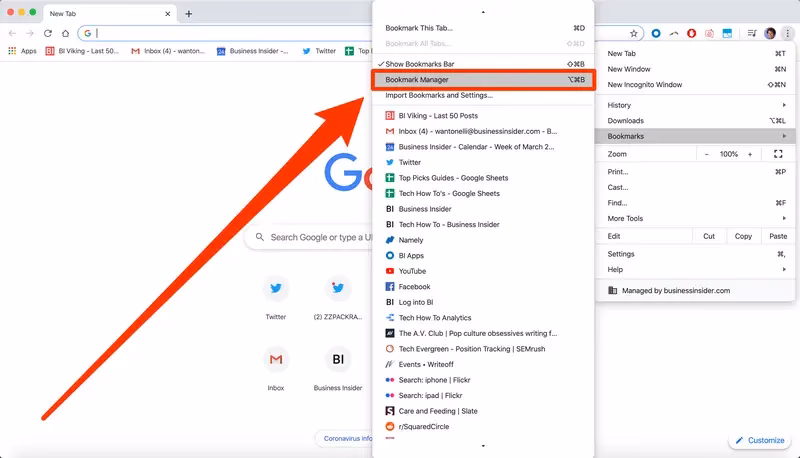The height and width of the screenshot is (458, 800).
Task: Go to the home page icon
Action: (65, 33)
